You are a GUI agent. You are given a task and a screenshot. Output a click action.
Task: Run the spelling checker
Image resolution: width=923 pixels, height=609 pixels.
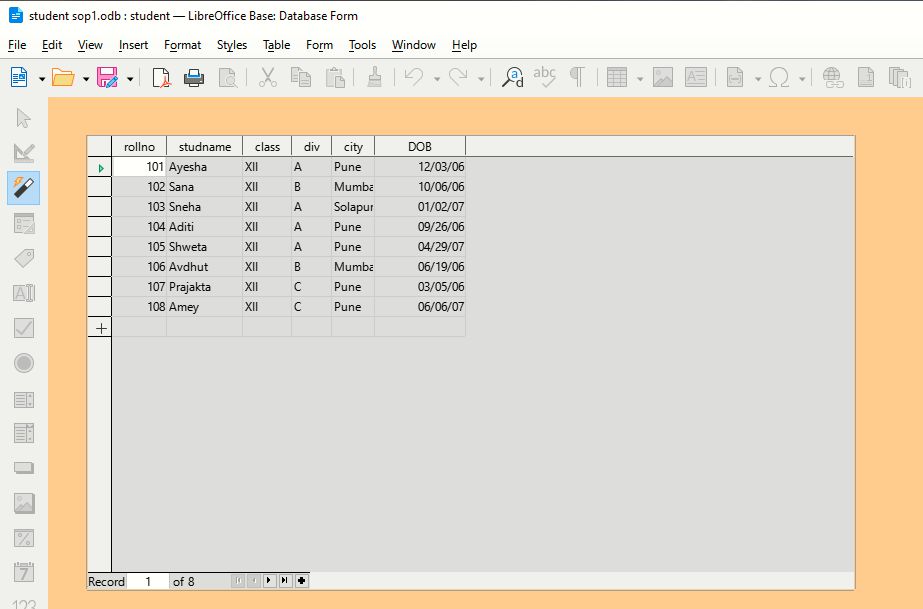click(545, 76)
